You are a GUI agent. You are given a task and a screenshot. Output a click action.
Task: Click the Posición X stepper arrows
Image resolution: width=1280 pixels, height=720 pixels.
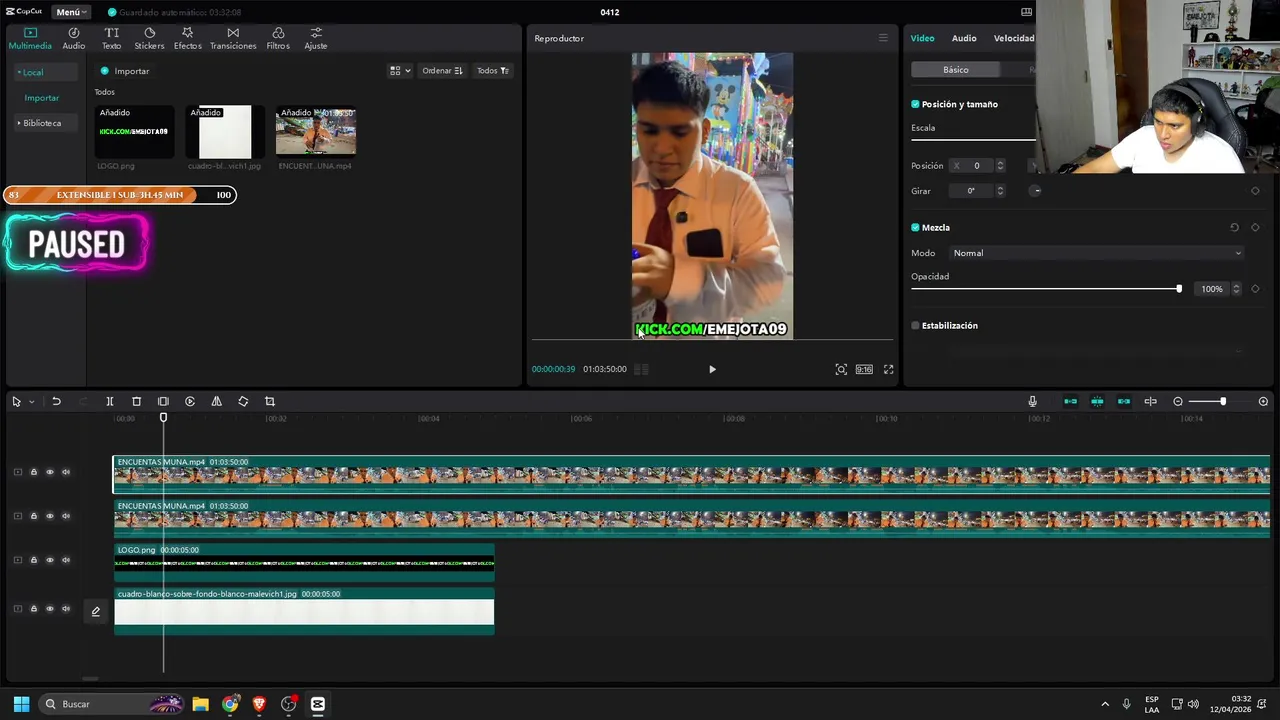click(x=1000, y=166)
